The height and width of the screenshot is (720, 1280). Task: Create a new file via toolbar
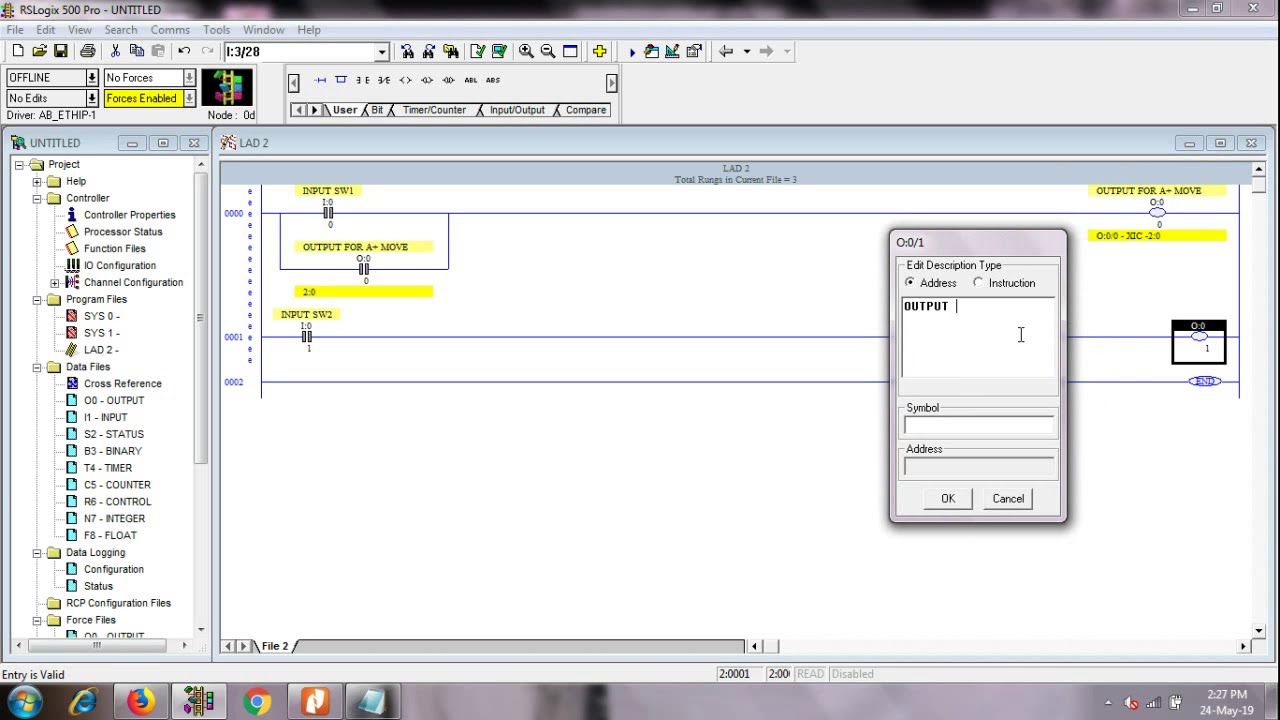(x=18, y=51)
